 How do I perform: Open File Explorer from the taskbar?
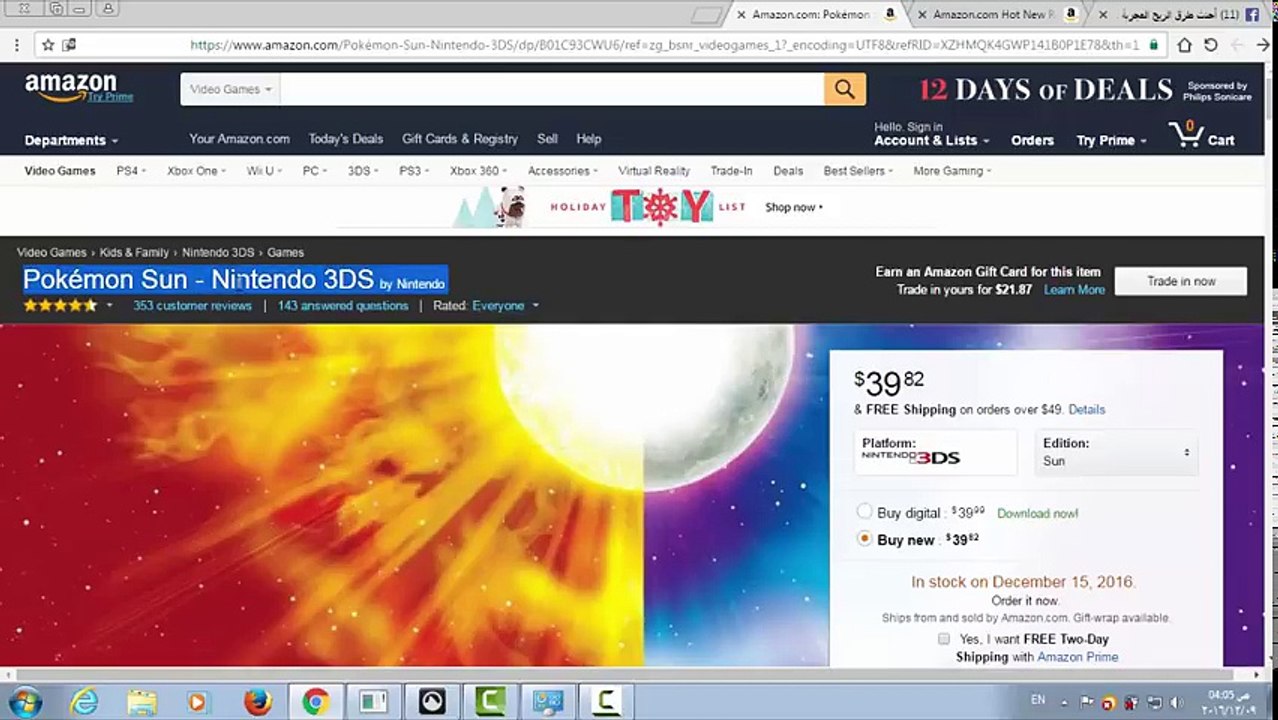click(142, 702)
